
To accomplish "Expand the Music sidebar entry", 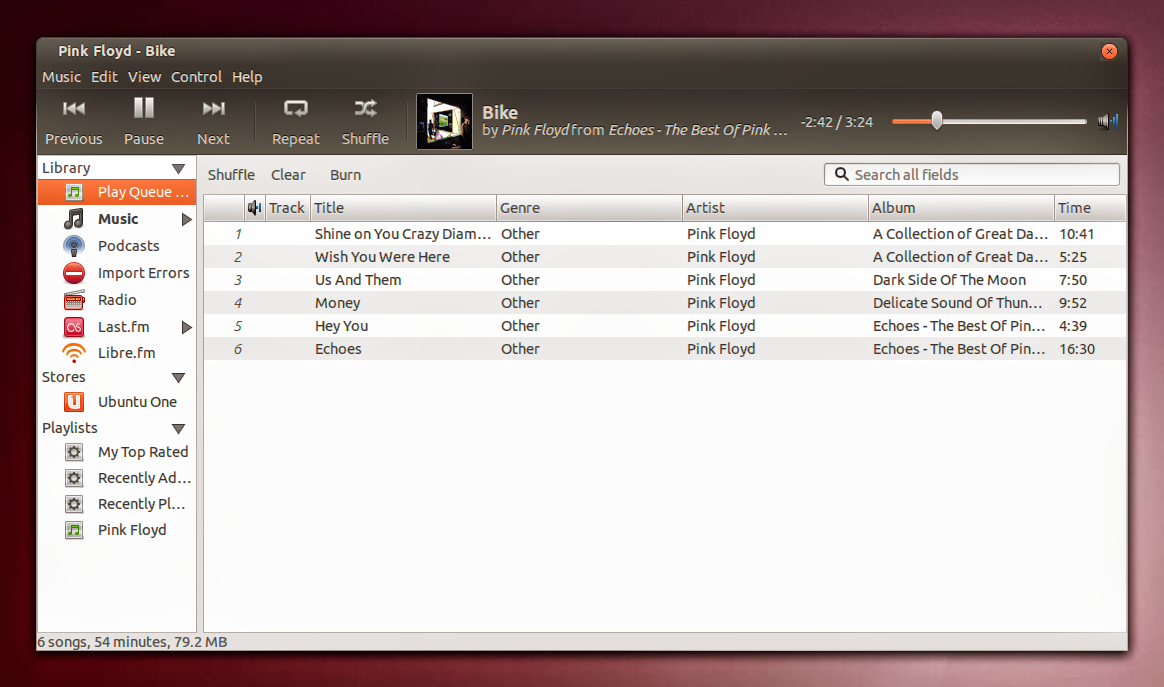I will 184,218.
